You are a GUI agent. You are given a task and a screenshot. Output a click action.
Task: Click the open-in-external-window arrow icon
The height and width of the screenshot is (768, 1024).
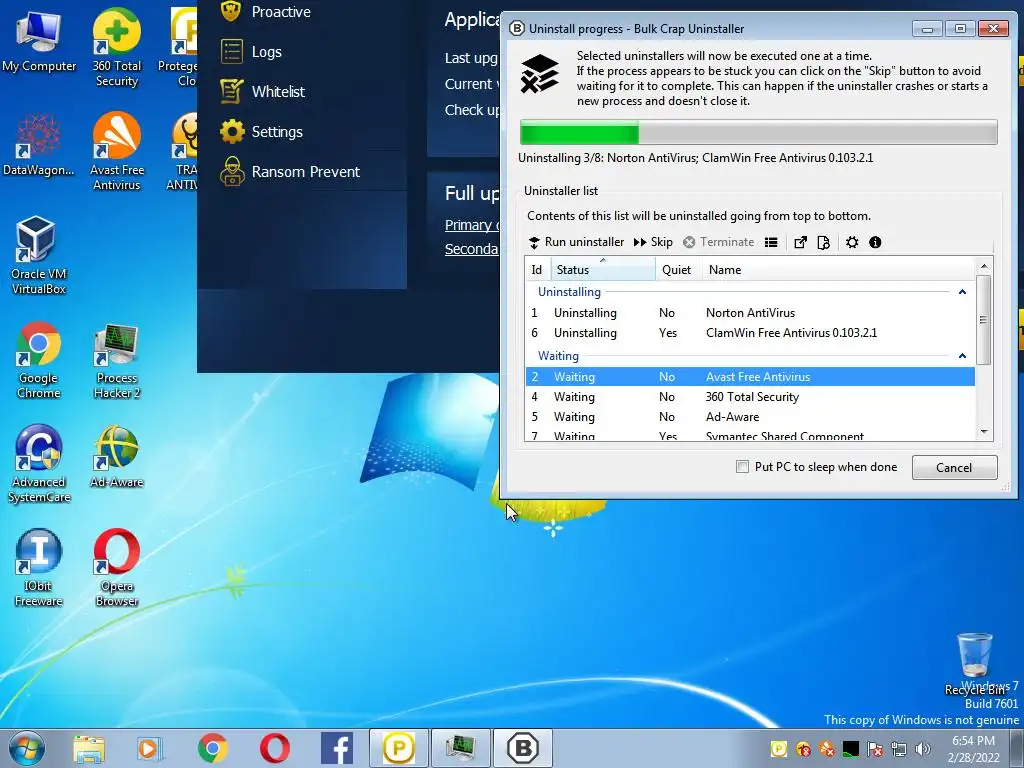pos(800,242)
